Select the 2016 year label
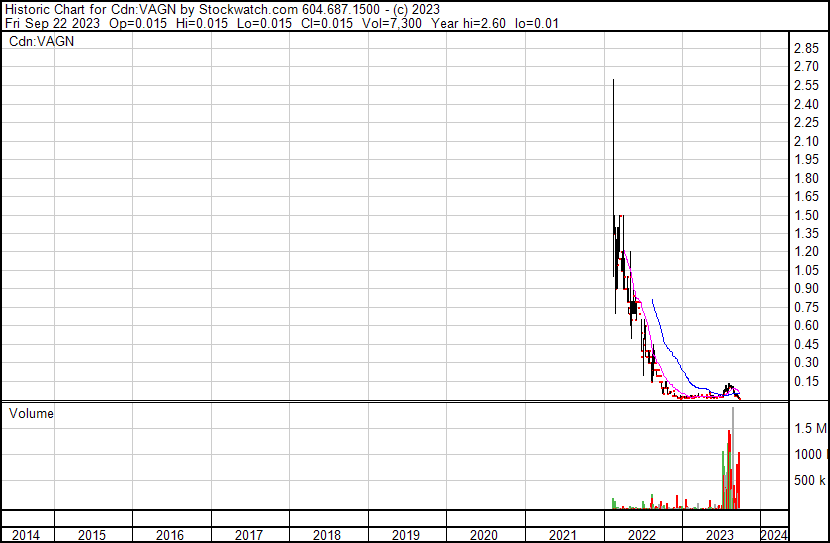 170,535
